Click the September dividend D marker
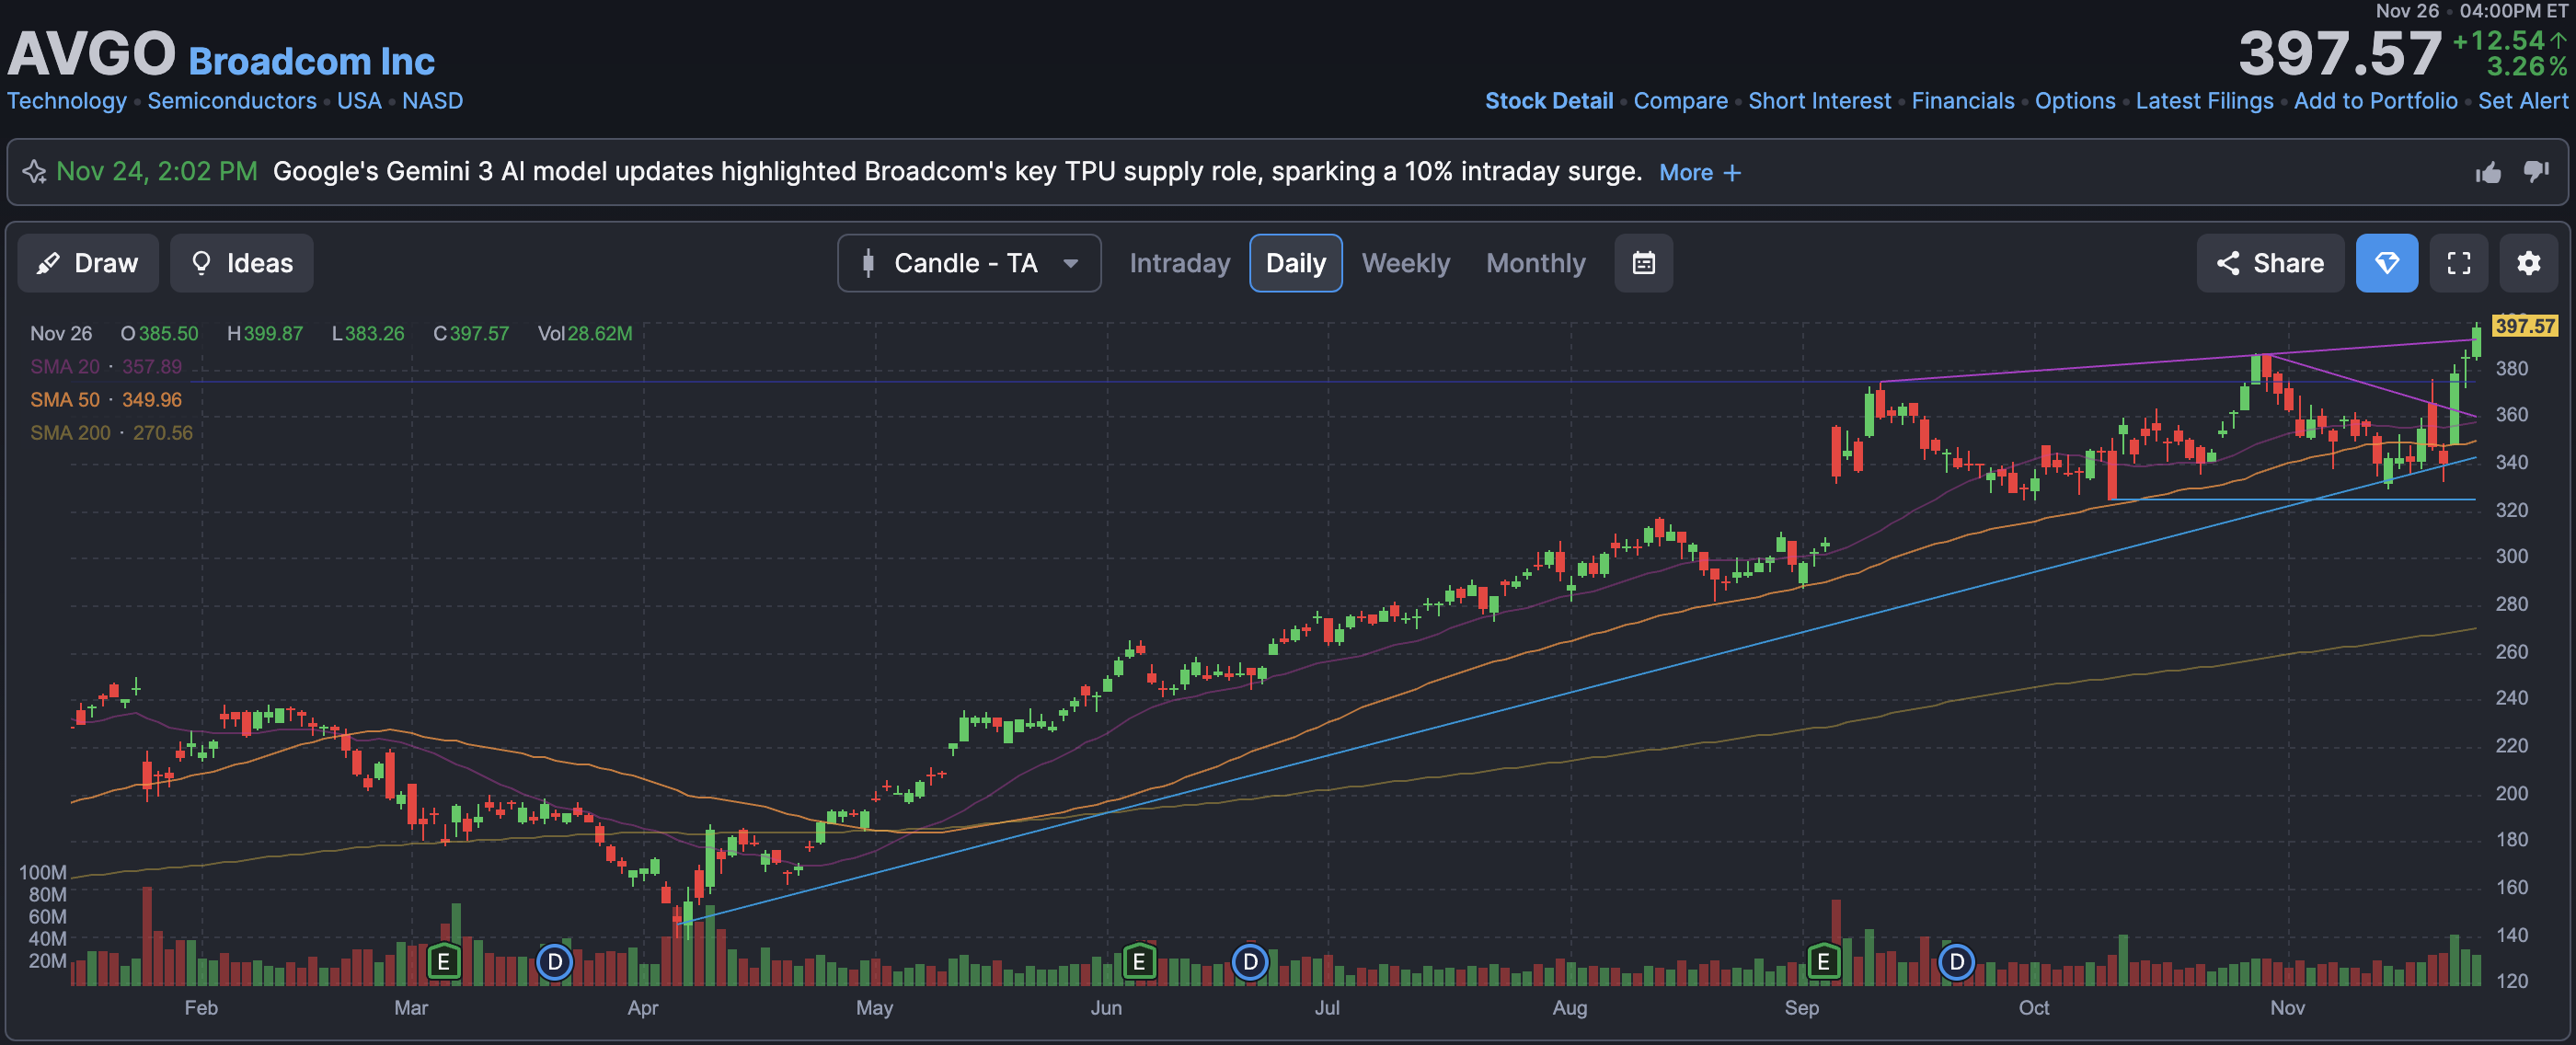 [x=1955, y=962]
